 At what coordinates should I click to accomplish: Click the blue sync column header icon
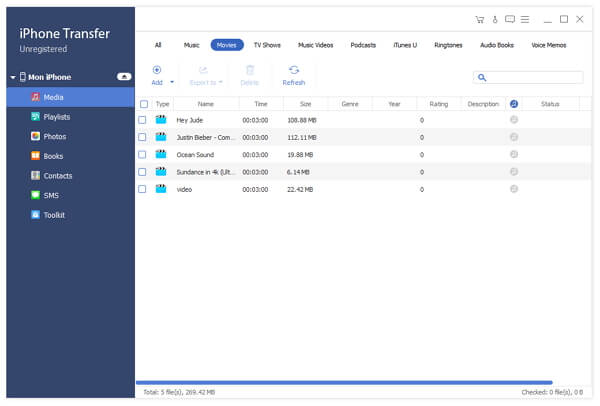514,104
